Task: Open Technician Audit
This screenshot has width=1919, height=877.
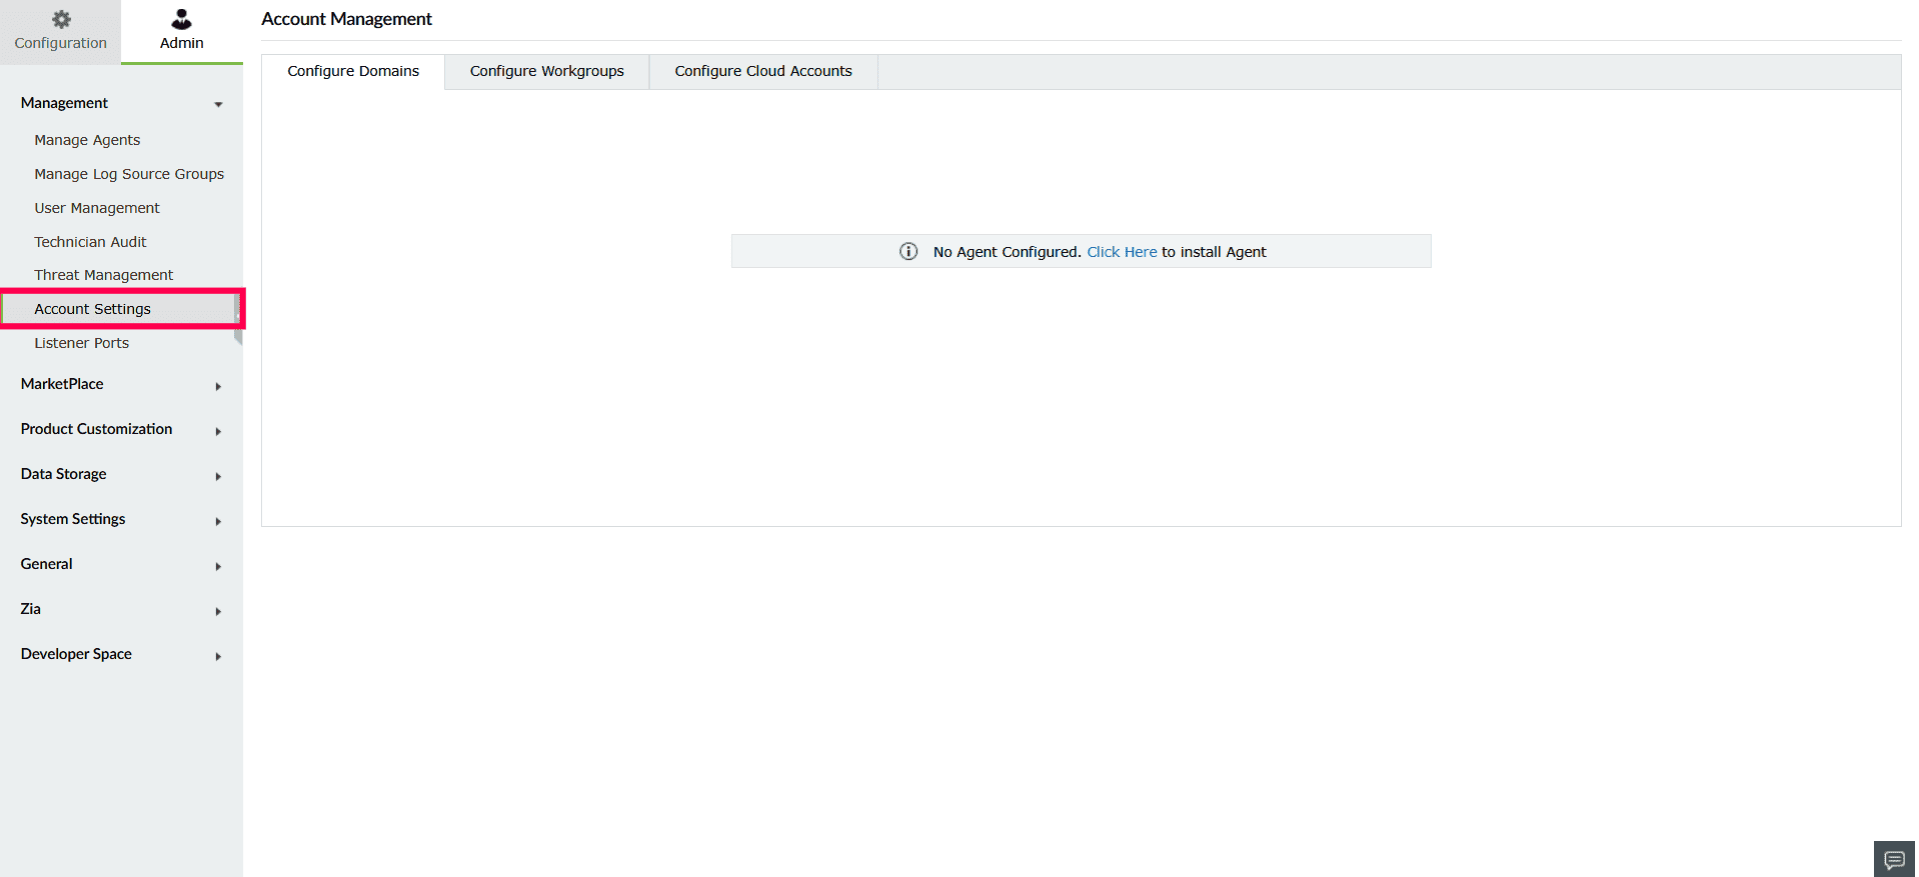Action: pos(90,242)
